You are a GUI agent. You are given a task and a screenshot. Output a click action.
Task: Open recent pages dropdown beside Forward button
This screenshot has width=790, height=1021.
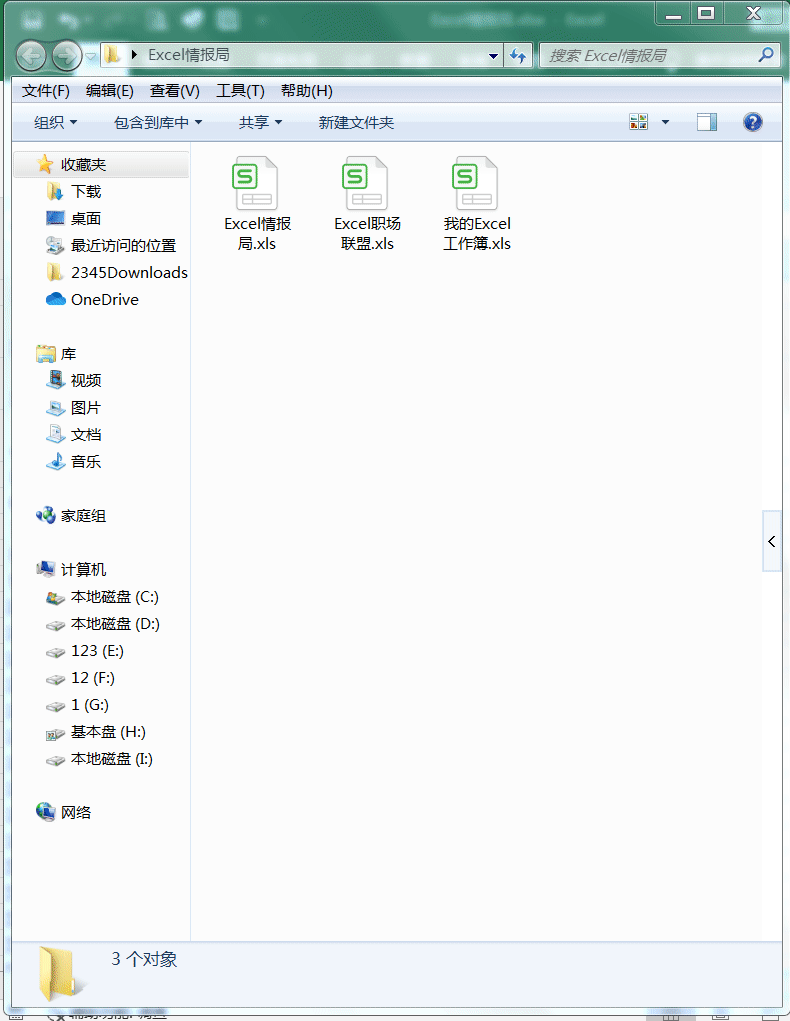pyautogui.click(x=91, y=57)
